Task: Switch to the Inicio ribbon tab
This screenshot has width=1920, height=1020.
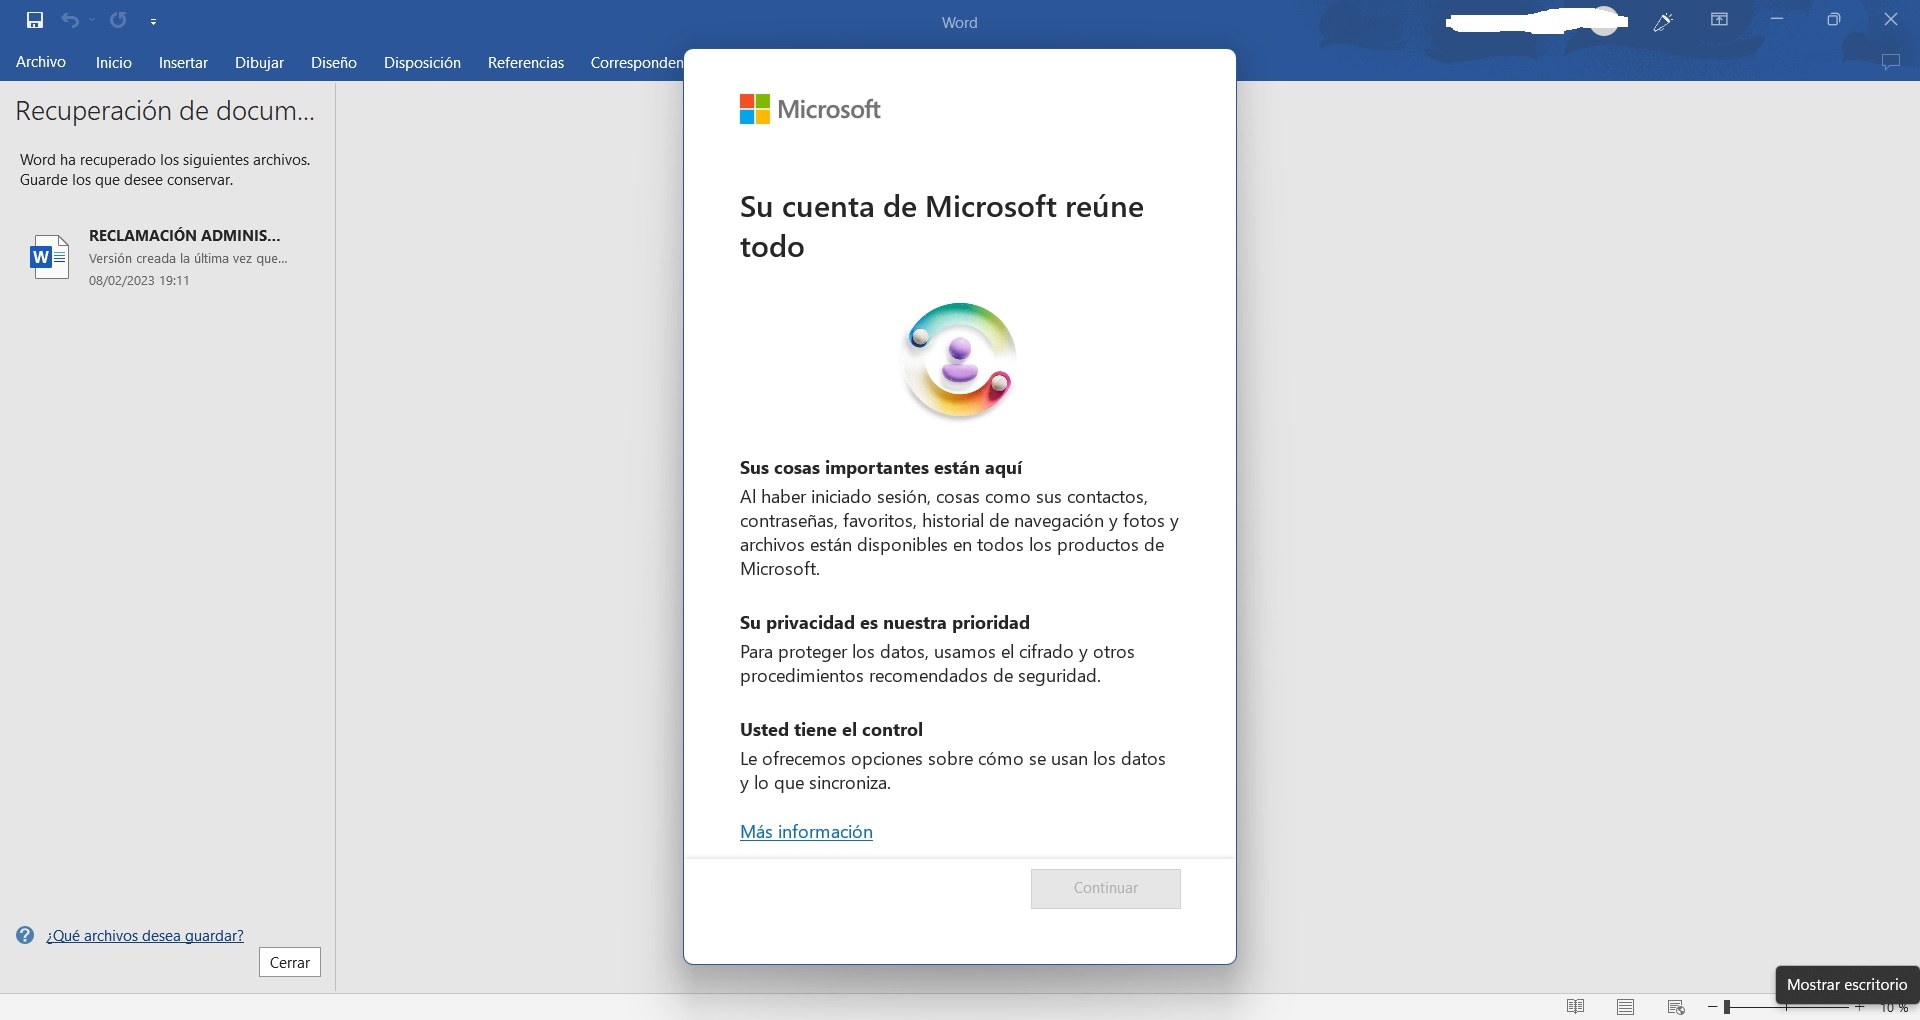Action: pos(114,62)
